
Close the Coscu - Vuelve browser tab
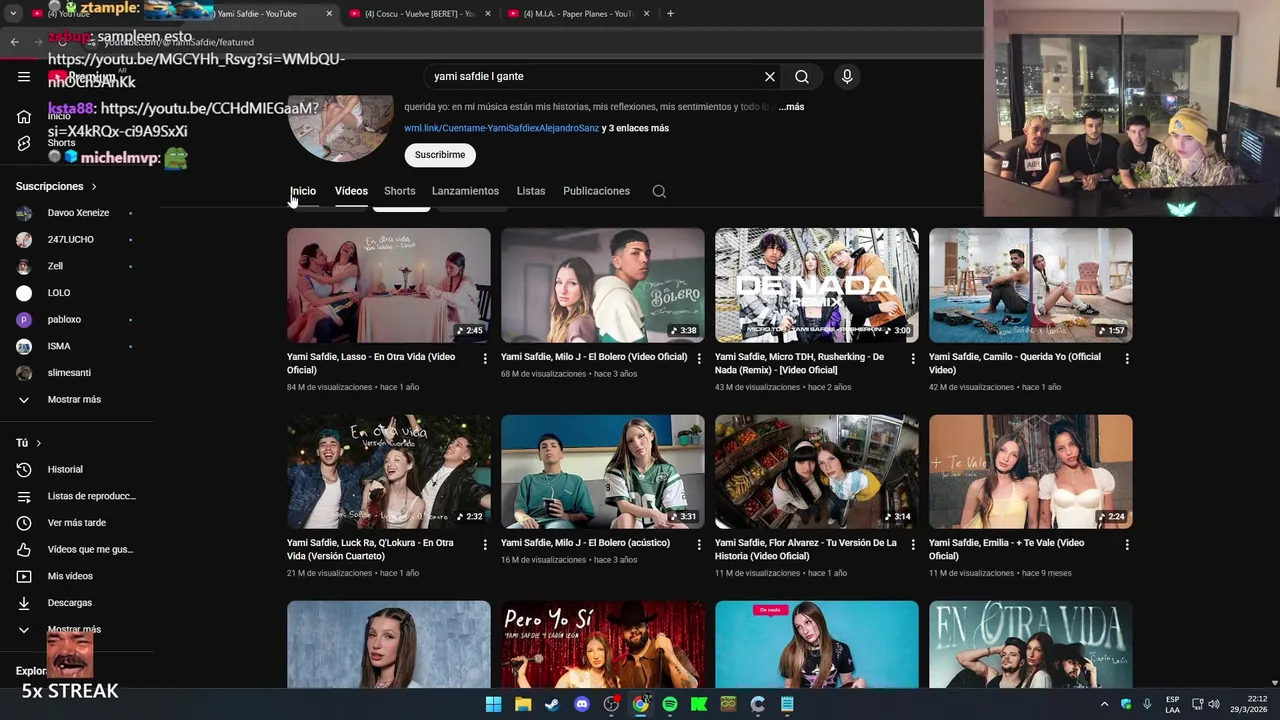point(488,14)
